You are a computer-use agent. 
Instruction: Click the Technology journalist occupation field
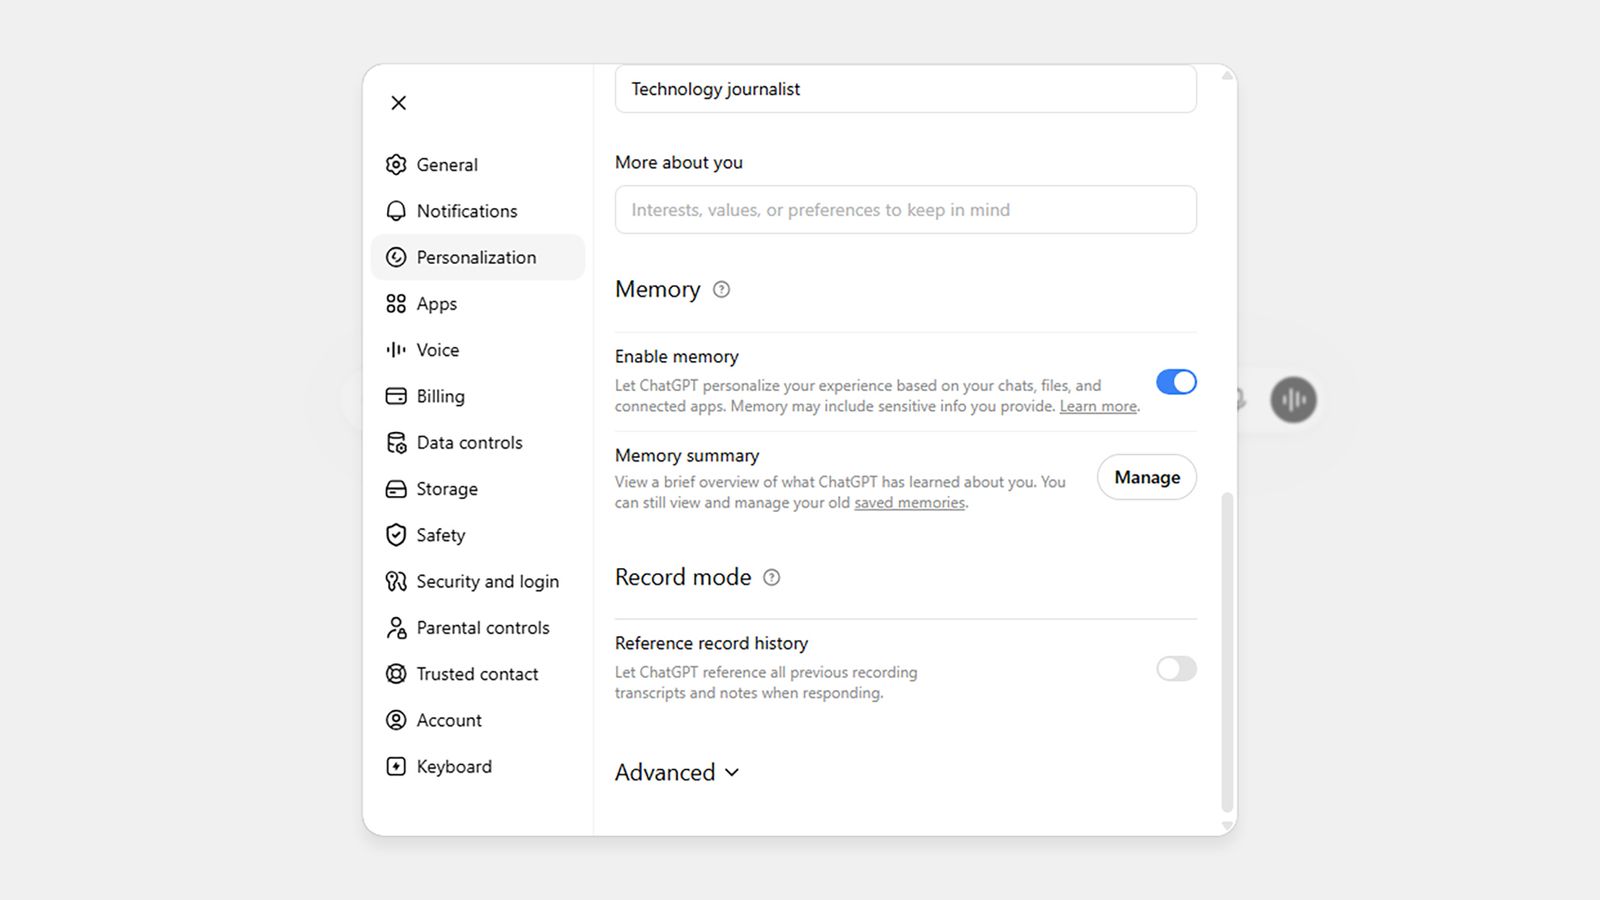(x=906, y=89)
